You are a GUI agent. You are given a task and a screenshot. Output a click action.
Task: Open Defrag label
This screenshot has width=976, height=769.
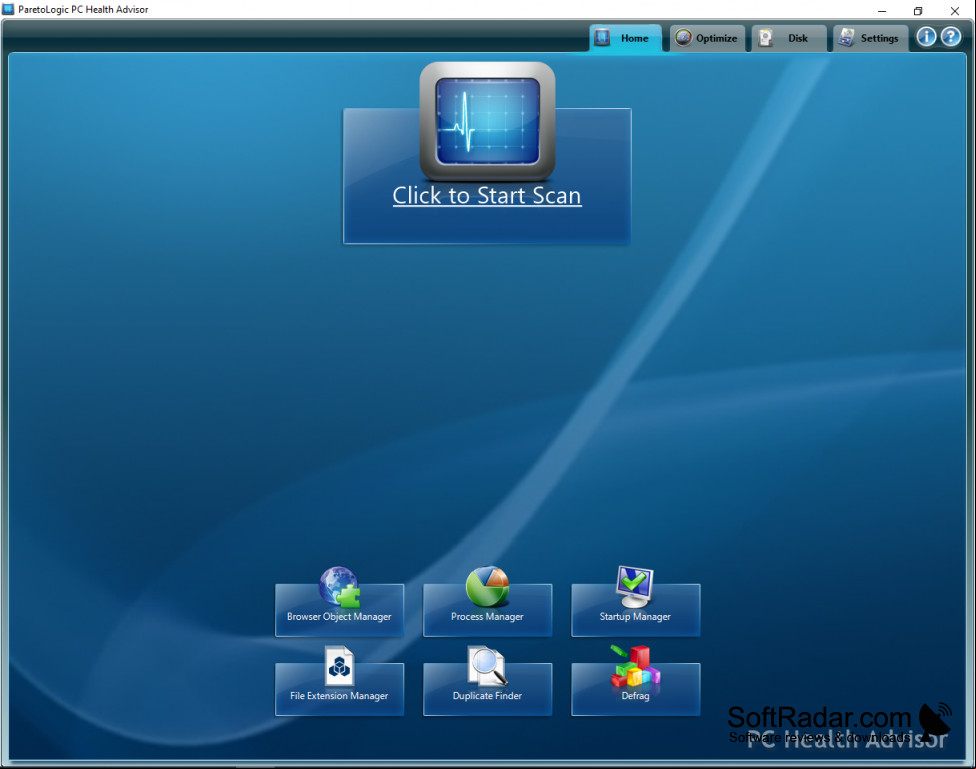(636, 696)
